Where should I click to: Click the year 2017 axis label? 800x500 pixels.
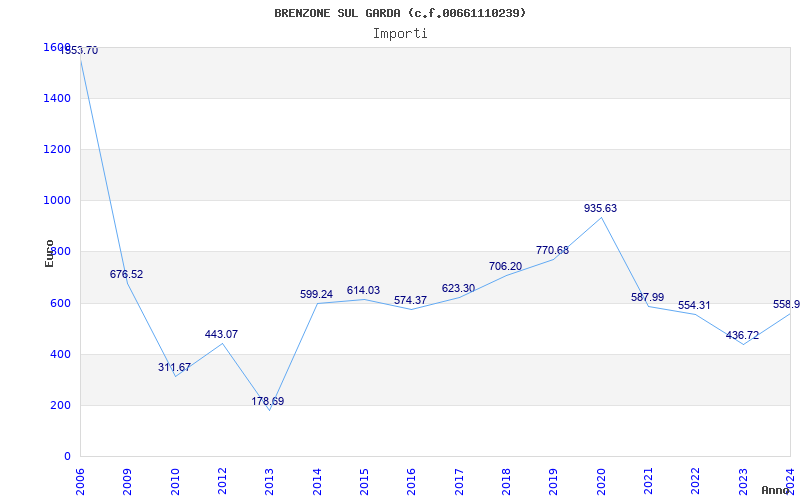point(459,482)
